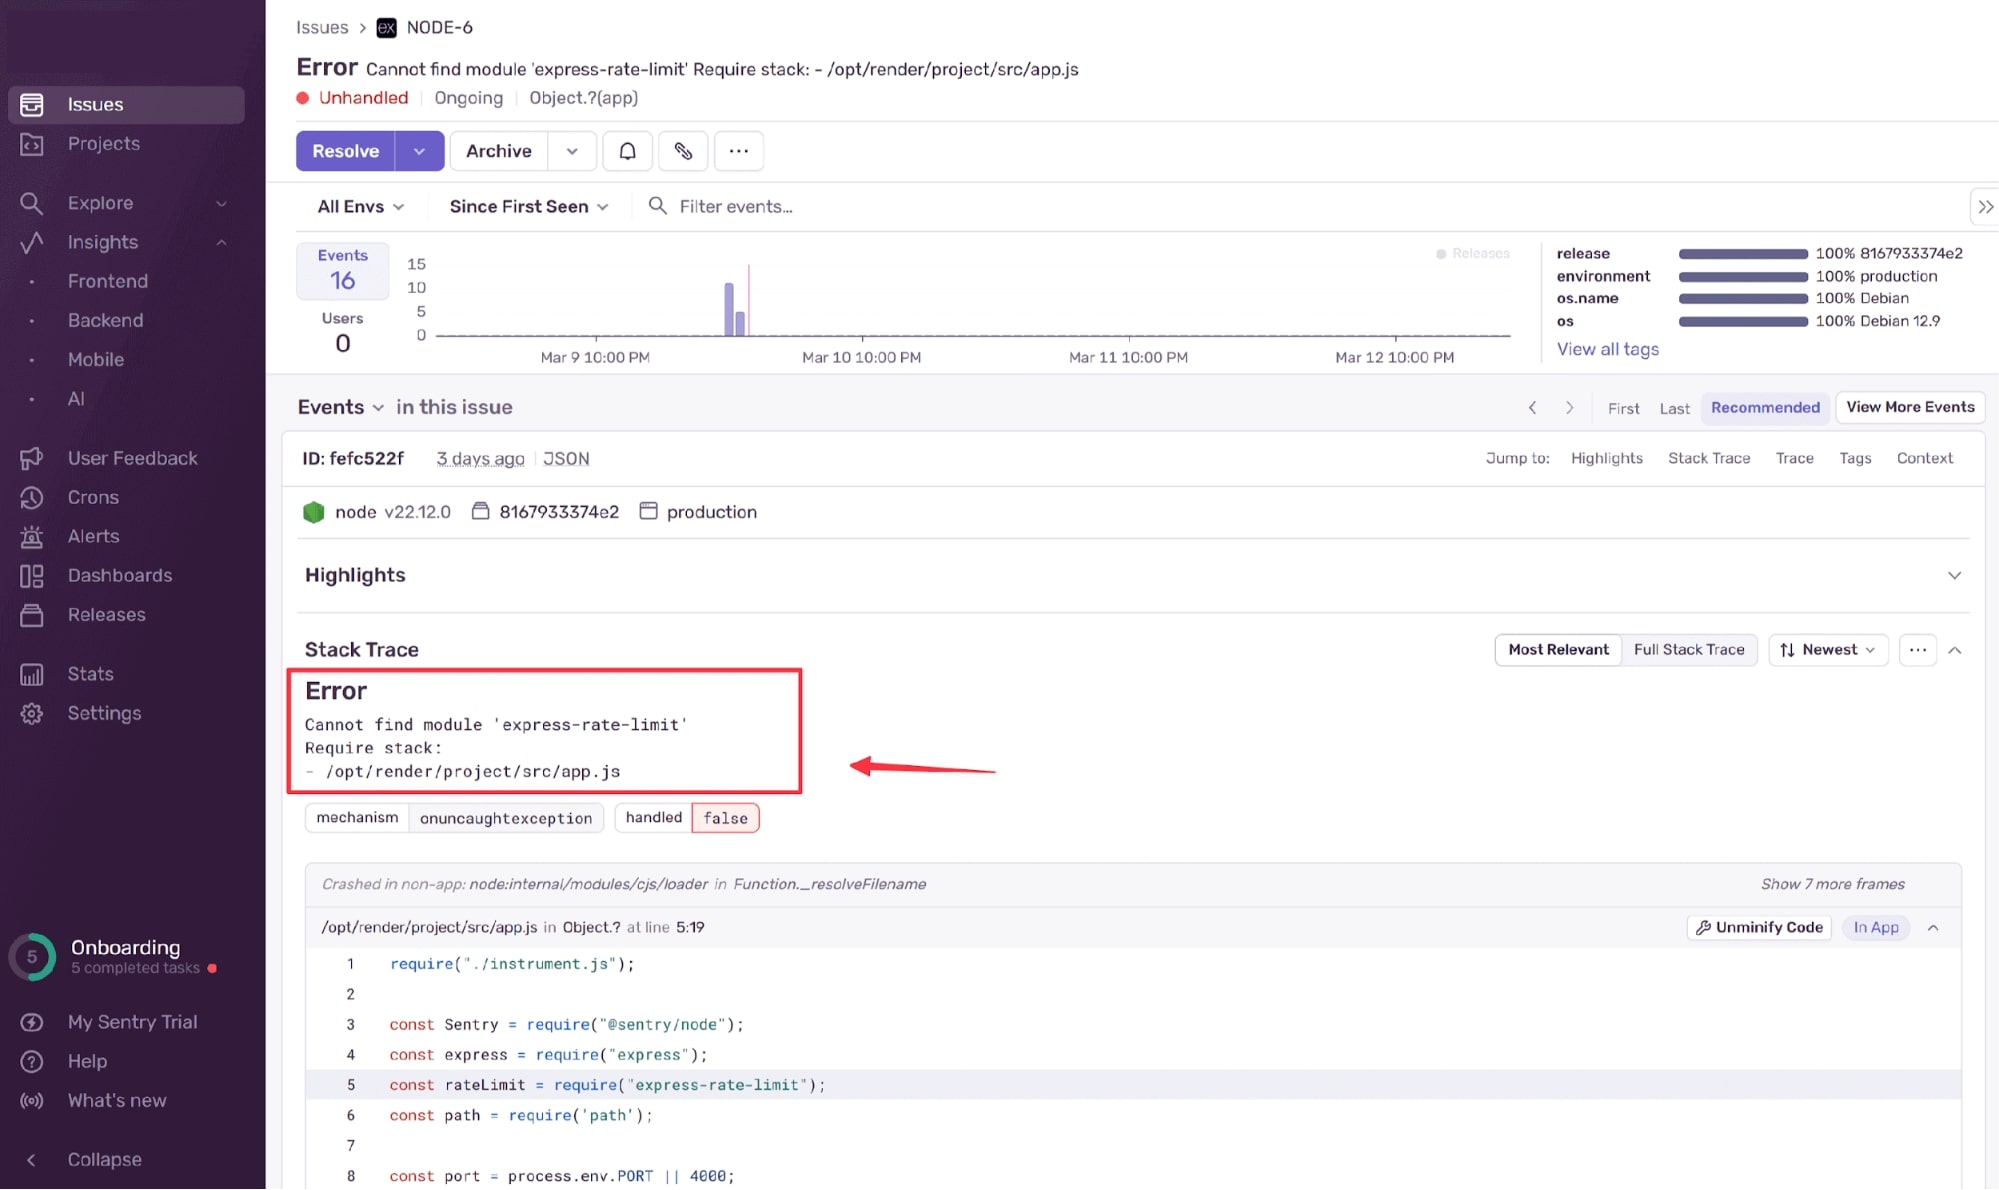1999x1190 pixels.
Task: Jump to the Tags section
Action: pos(1855,458)
